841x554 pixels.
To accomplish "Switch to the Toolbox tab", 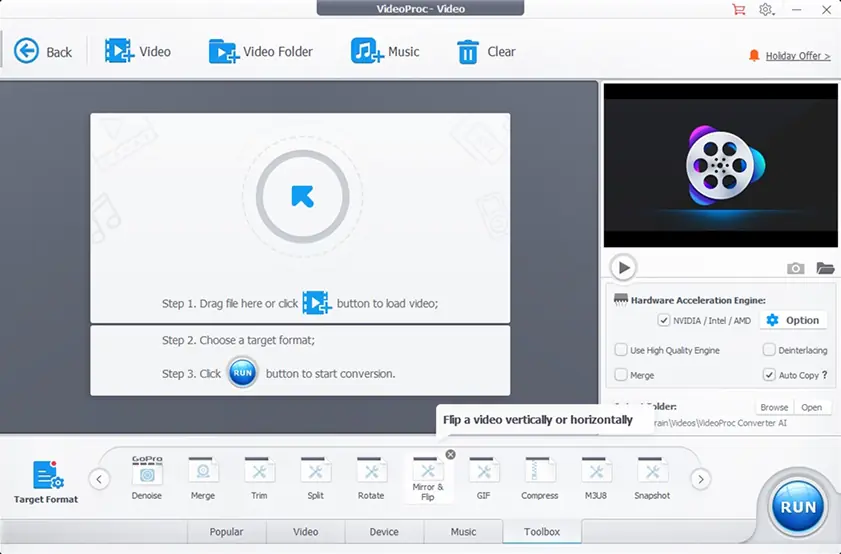I will pyautogui.click(x=542, y=531).
